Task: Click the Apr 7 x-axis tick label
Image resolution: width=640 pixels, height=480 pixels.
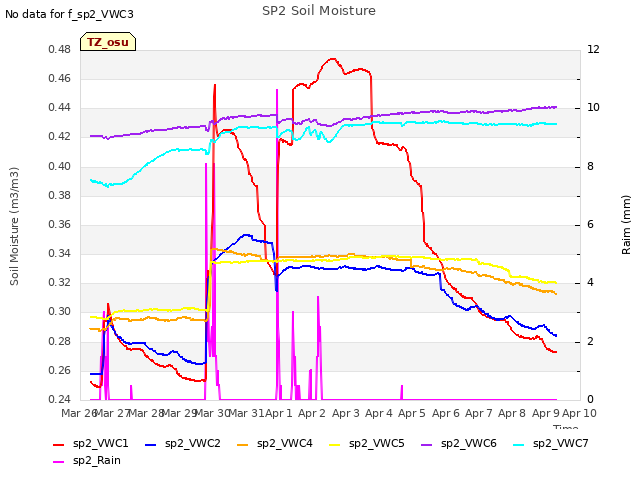Action: (x=479, y=413)
